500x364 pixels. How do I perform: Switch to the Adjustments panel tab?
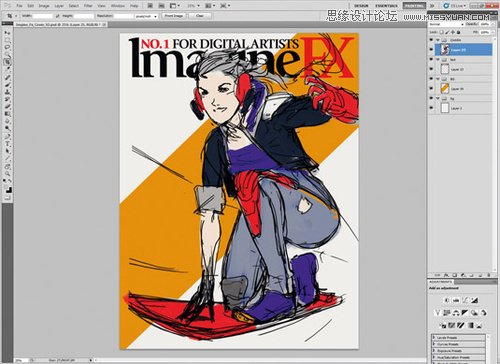441,282
